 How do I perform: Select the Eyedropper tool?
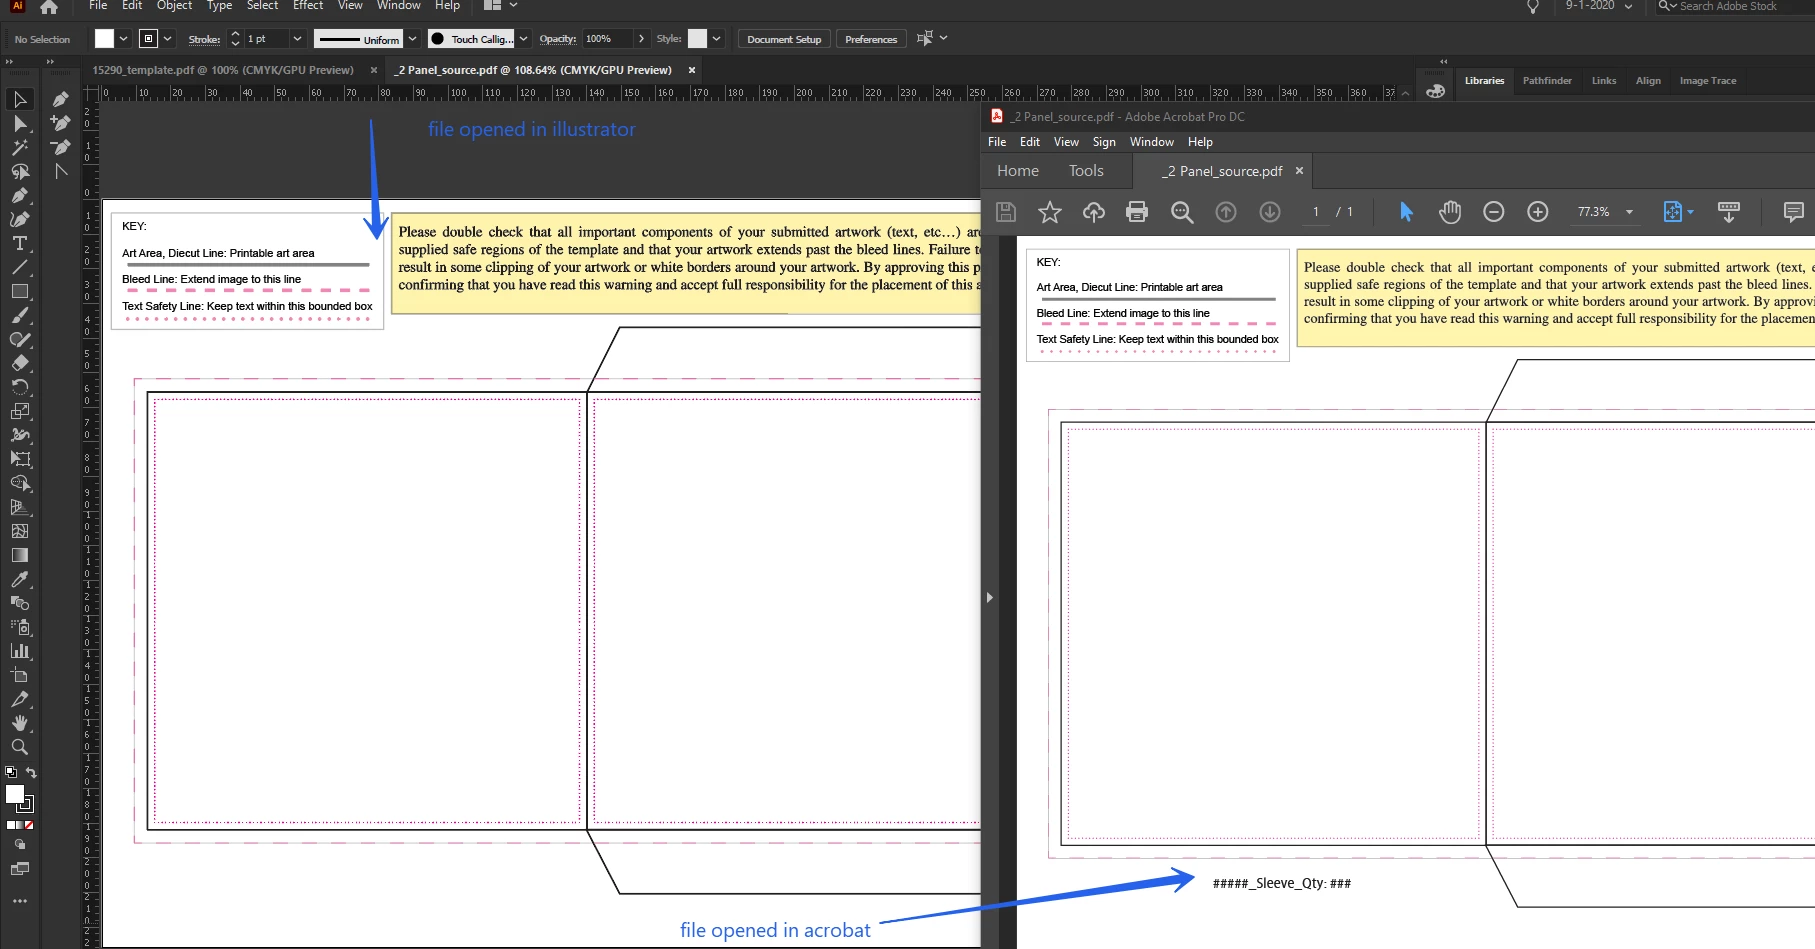tap(20, 579)
